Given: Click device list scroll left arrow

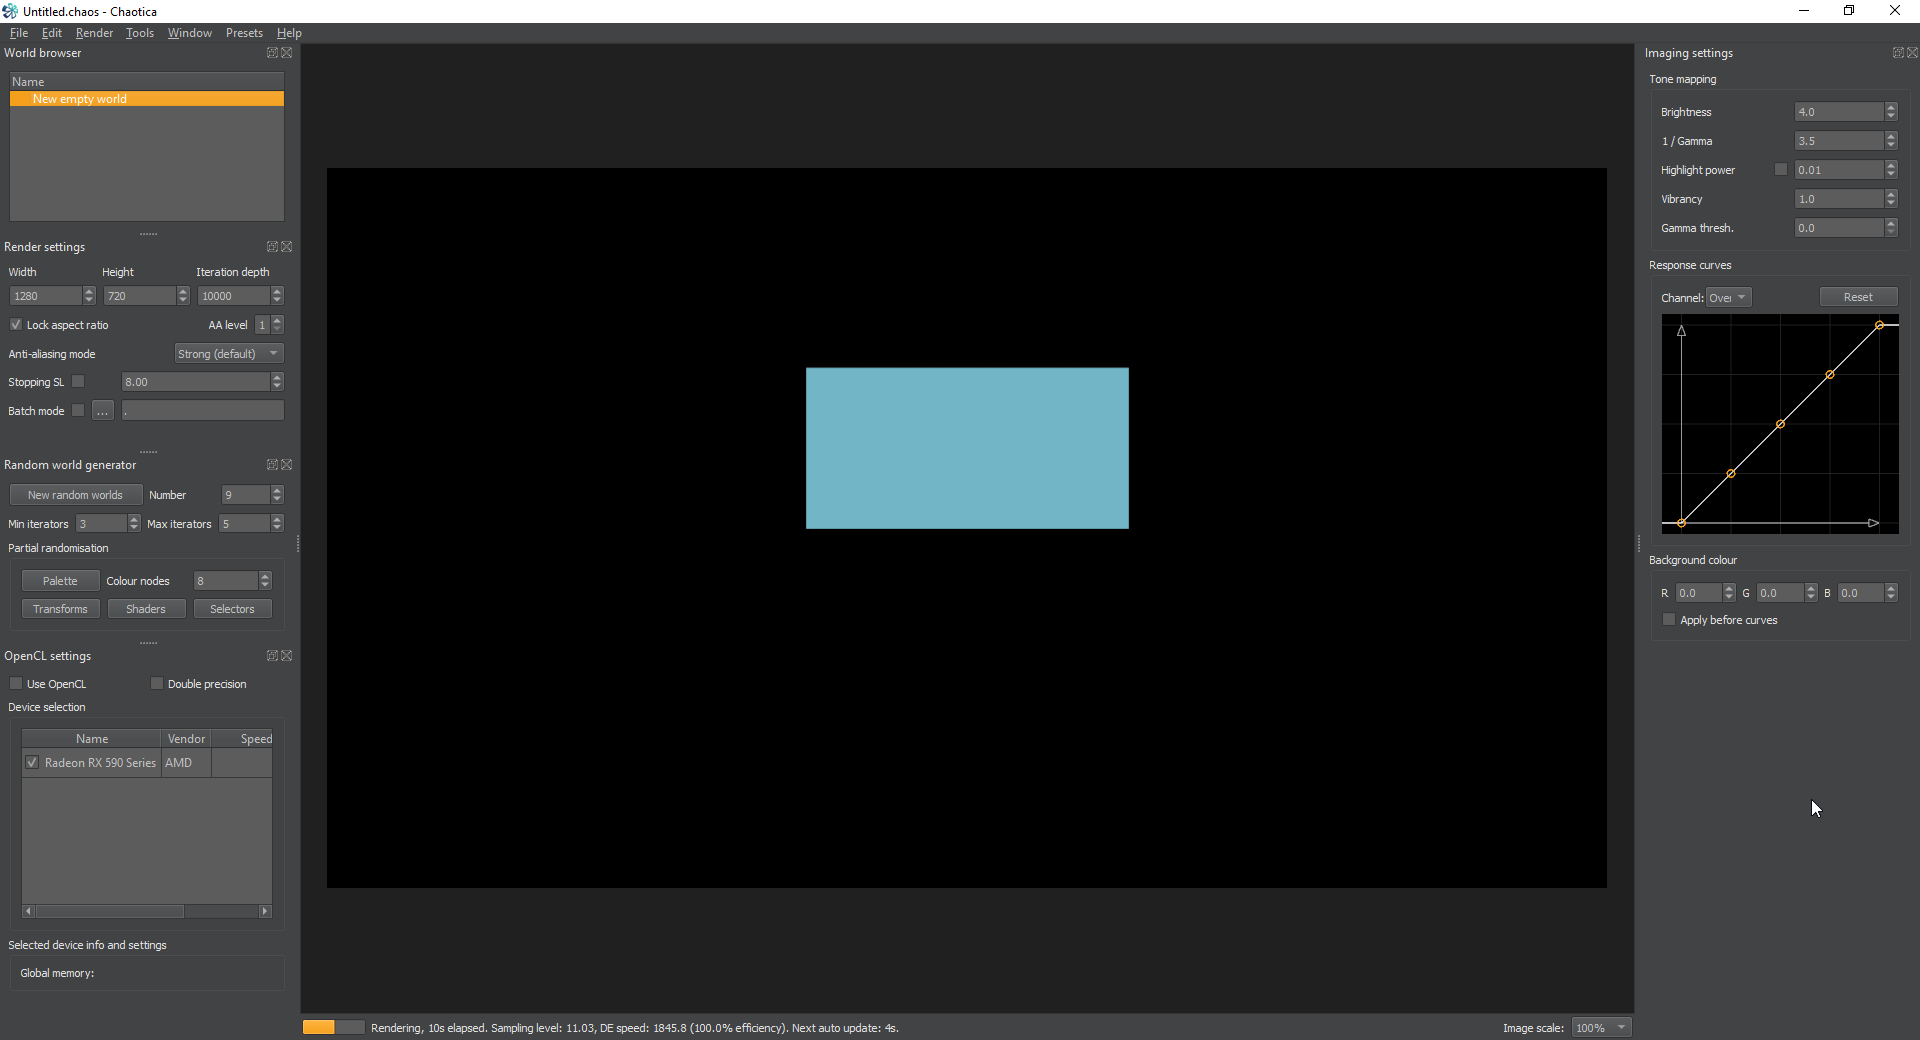Looking at the screenshot, I should pyautogui.click(x=28, y=911).
